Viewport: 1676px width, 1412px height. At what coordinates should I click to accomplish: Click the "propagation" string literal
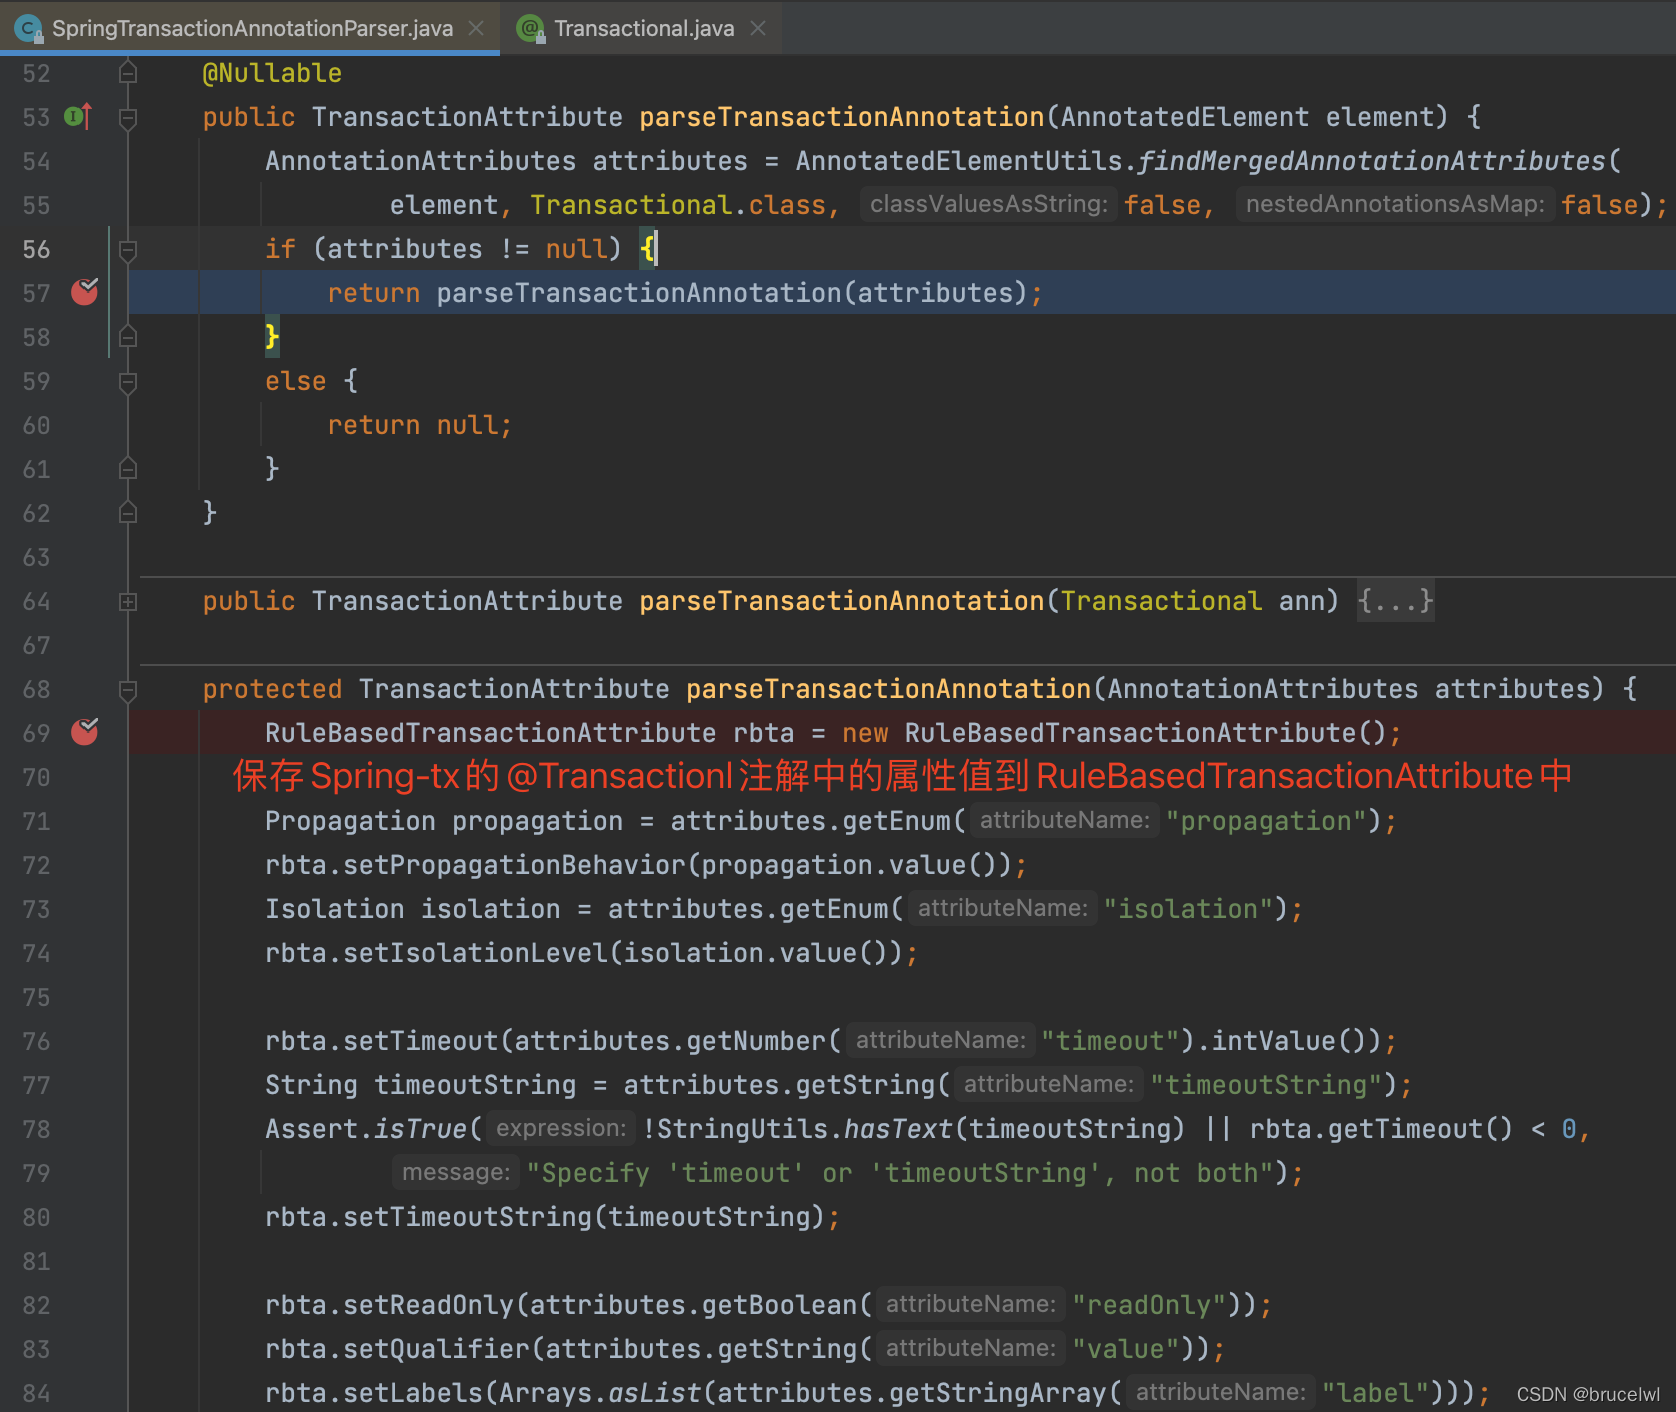tap(1266, 821)
